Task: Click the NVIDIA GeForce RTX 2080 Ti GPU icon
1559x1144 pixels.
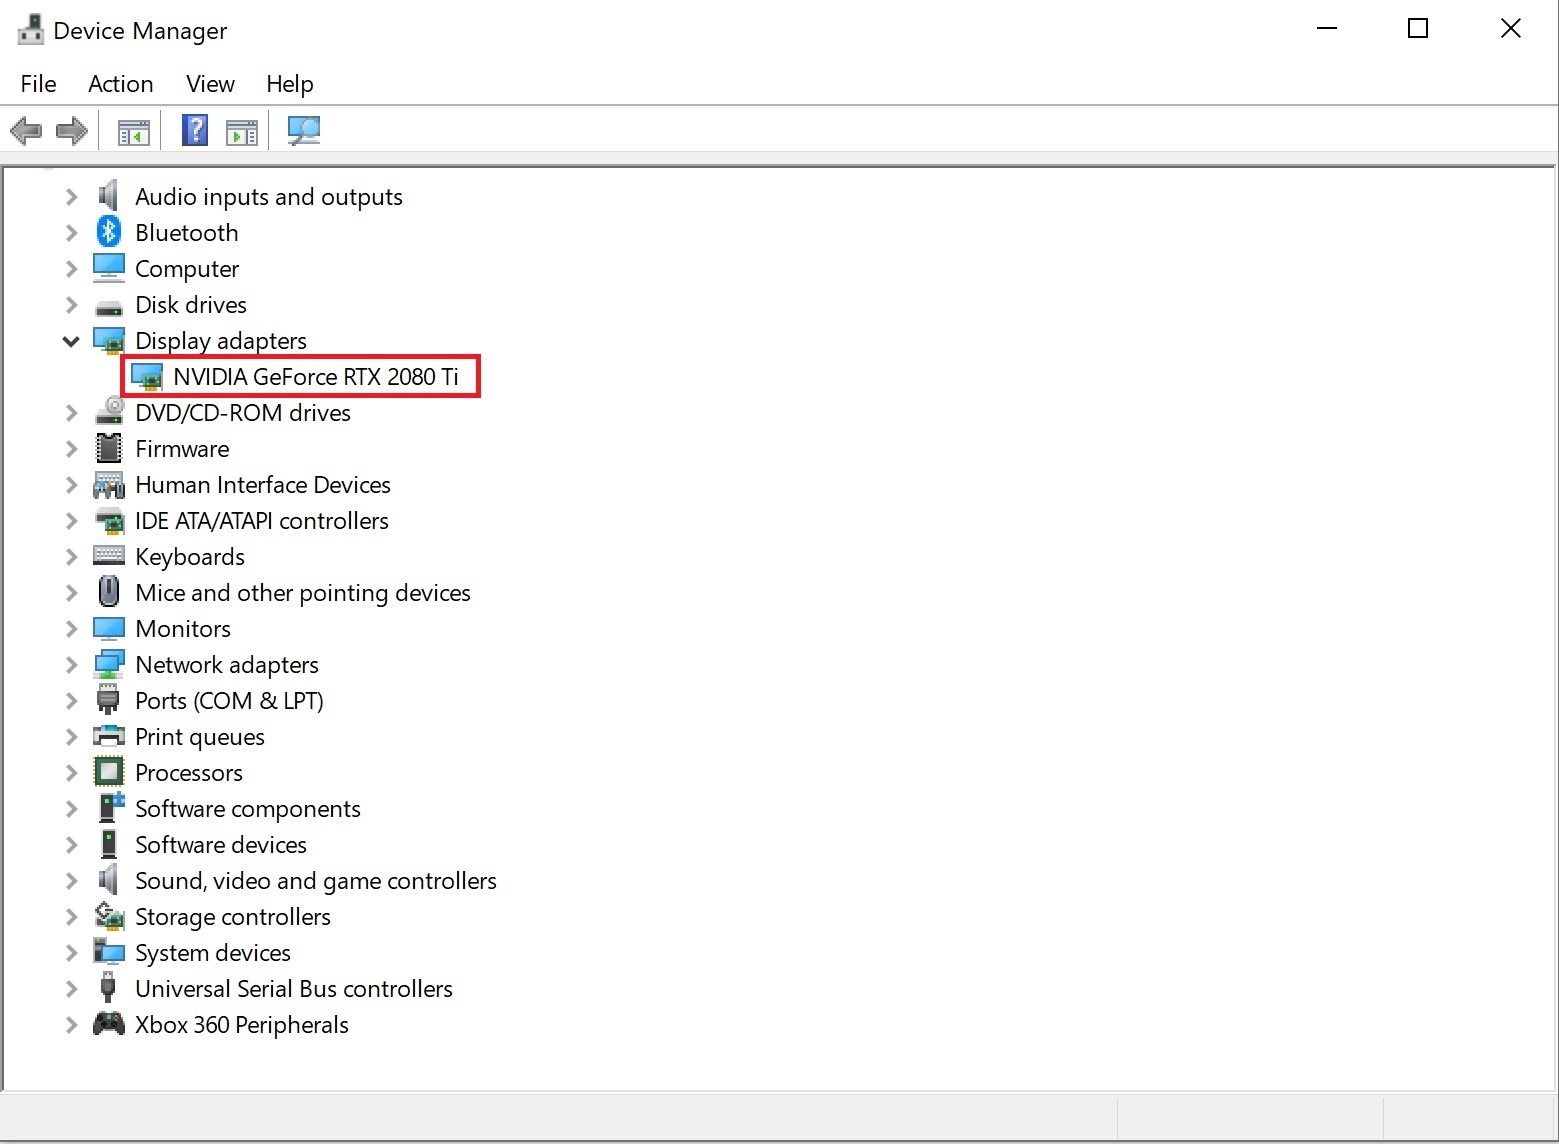Action: coord(150,377)
